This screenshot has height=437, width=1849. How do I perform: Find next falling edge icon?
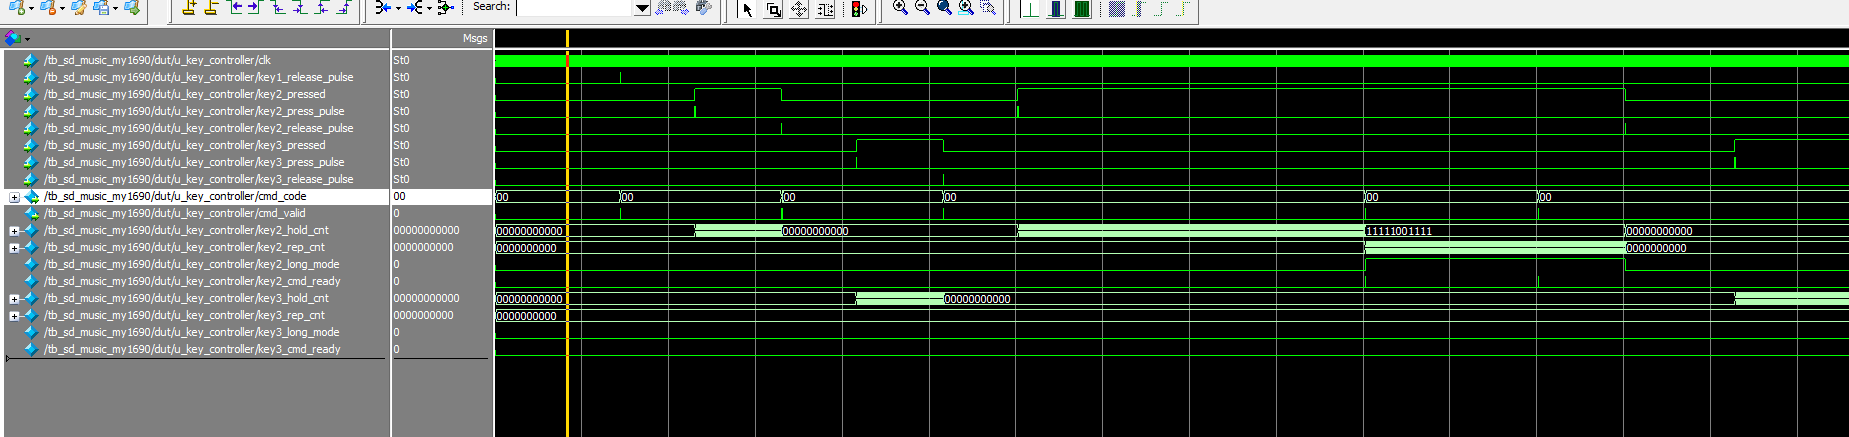point(300,8)
